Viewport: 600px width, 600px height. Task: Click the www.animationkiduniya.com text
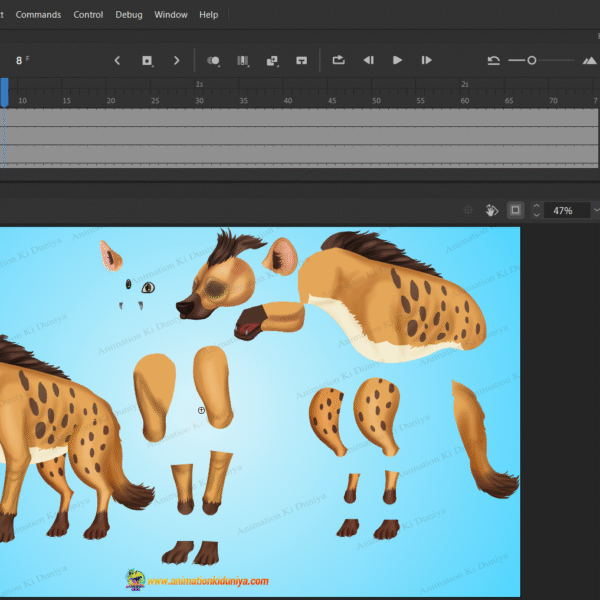coord(208,581)
